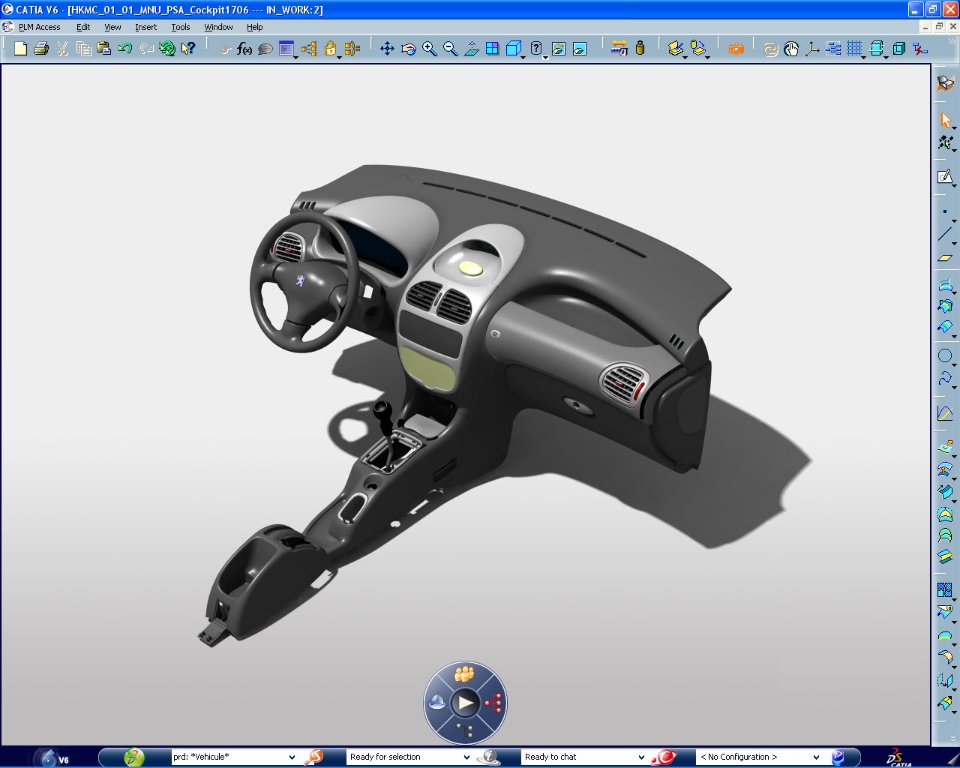Open the Tools menu

pos(179,26)
